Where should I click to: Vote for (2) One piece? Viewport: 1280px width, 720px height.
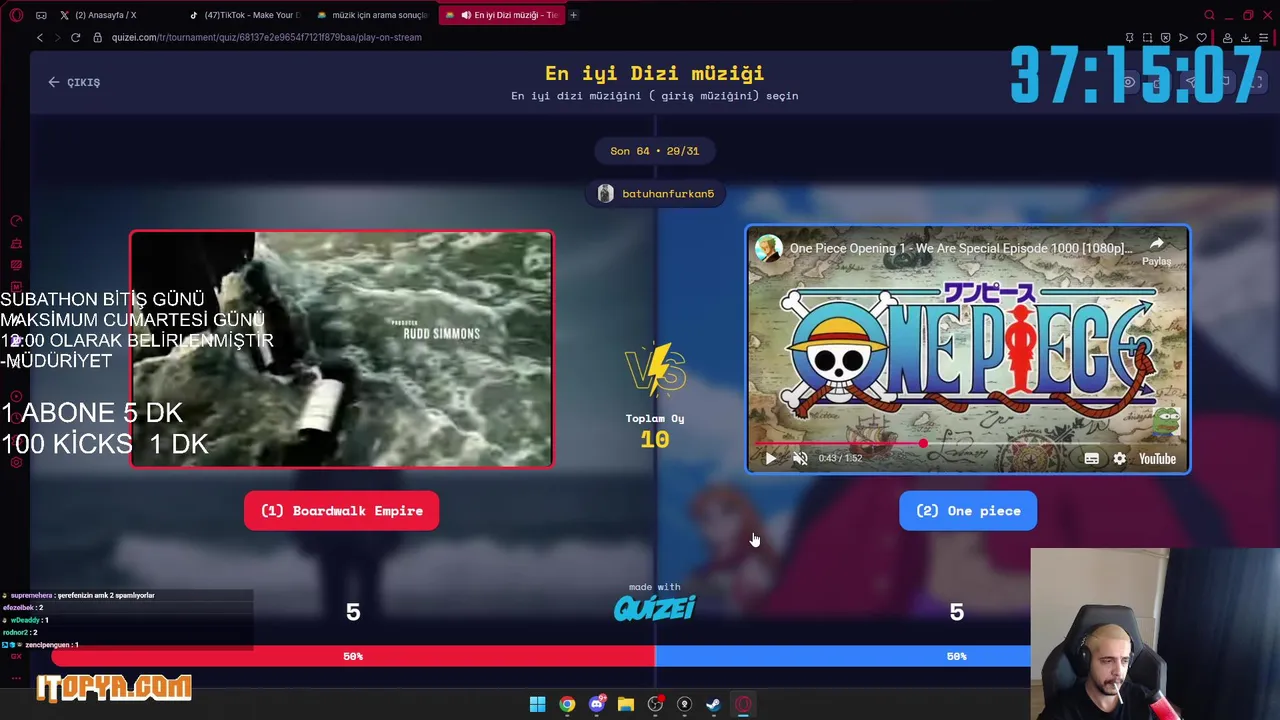967,511
